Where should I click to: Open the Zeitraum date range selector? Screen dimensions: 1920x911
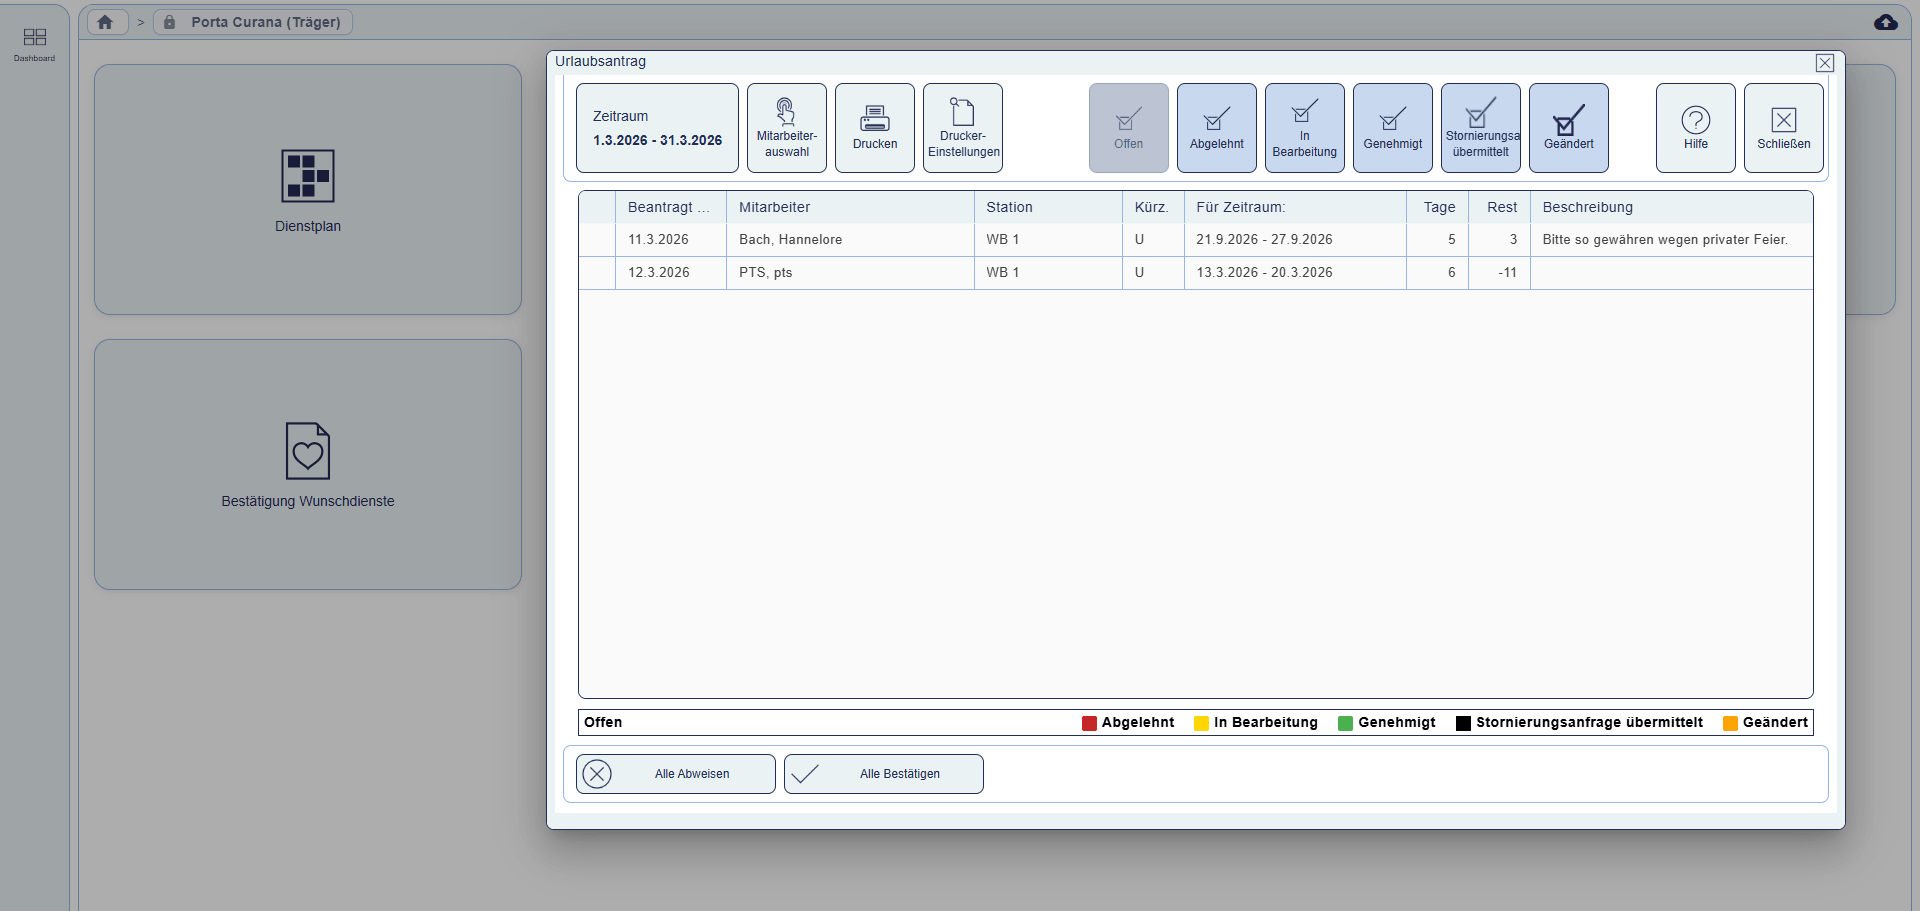coord(657,128)
